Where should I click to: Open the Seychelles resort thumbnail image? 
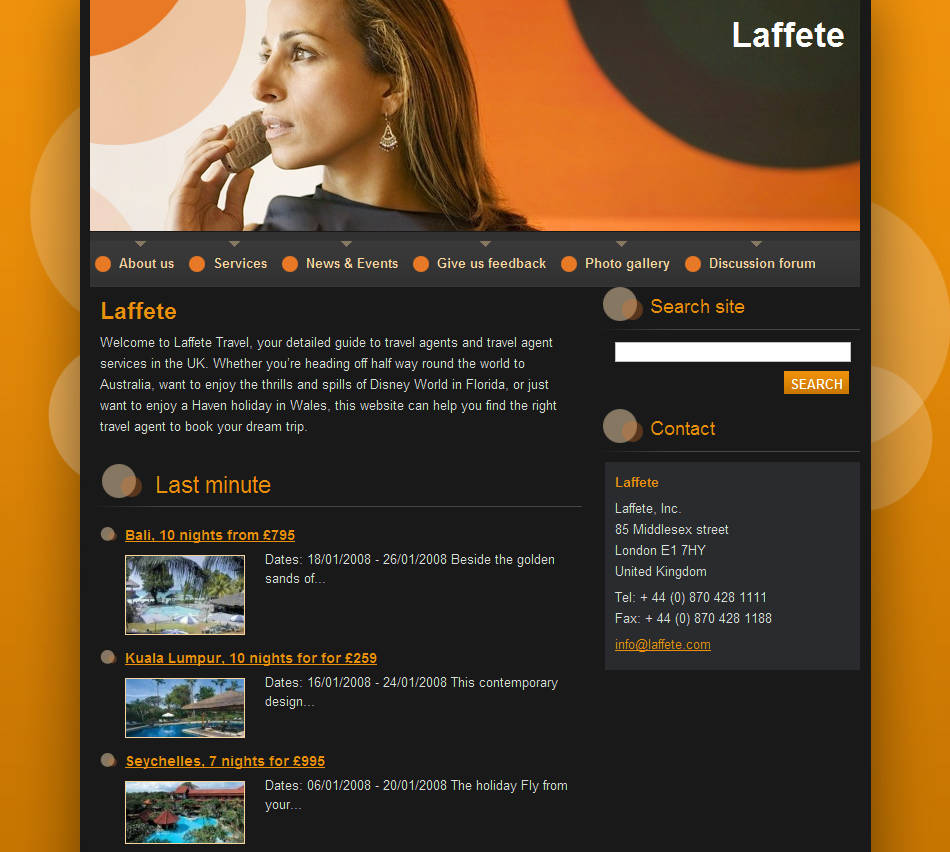coord(185,812)
